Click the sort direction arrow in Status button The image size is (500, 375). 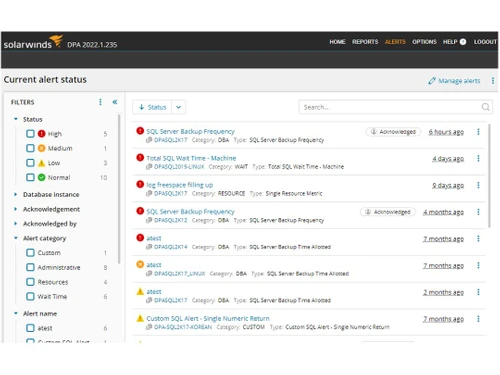pos(141,107)
